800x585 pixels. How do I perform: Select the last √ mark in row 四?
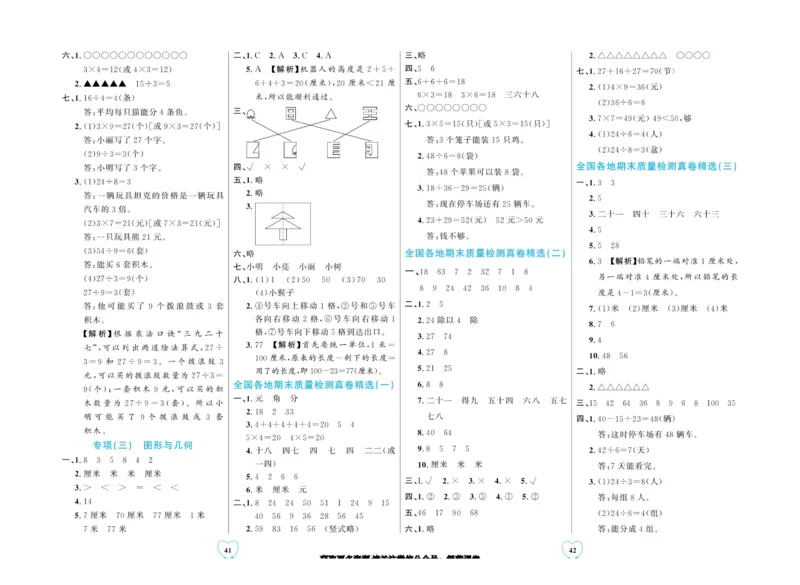click(x=301, y=166)
